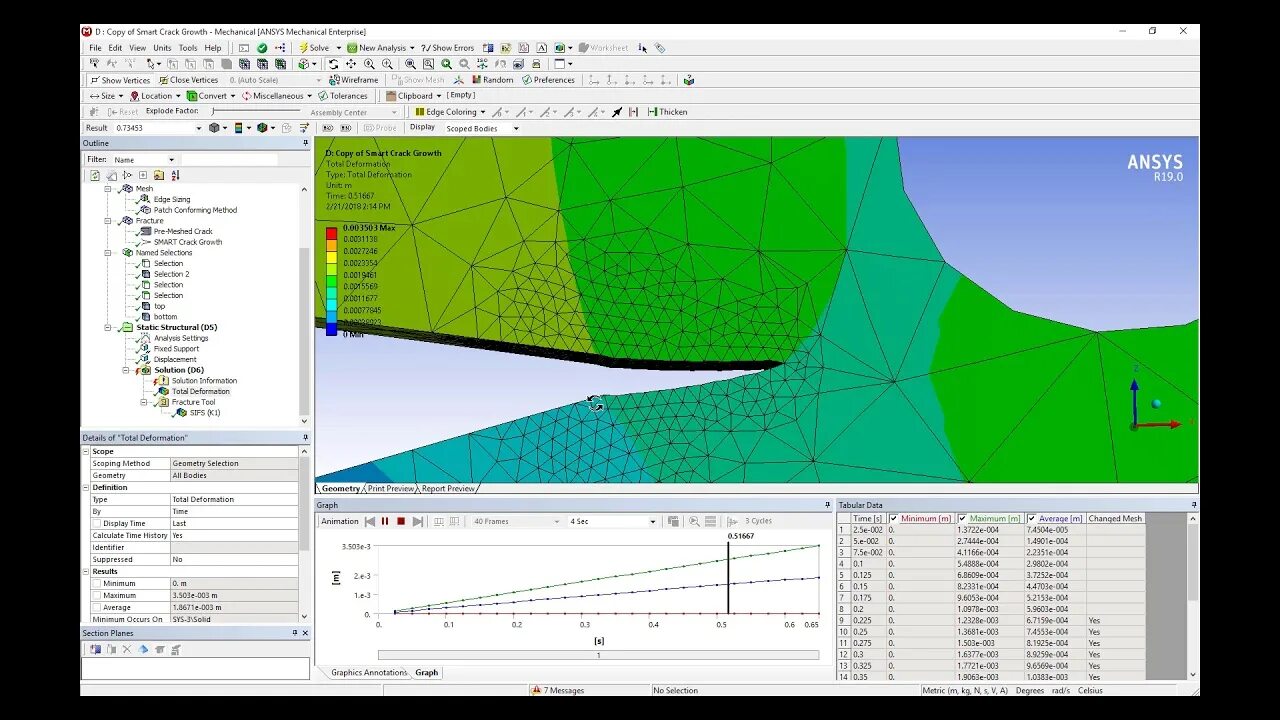Select Patch Conforming Method tree item
The image size is (1280, 720).
195,210
